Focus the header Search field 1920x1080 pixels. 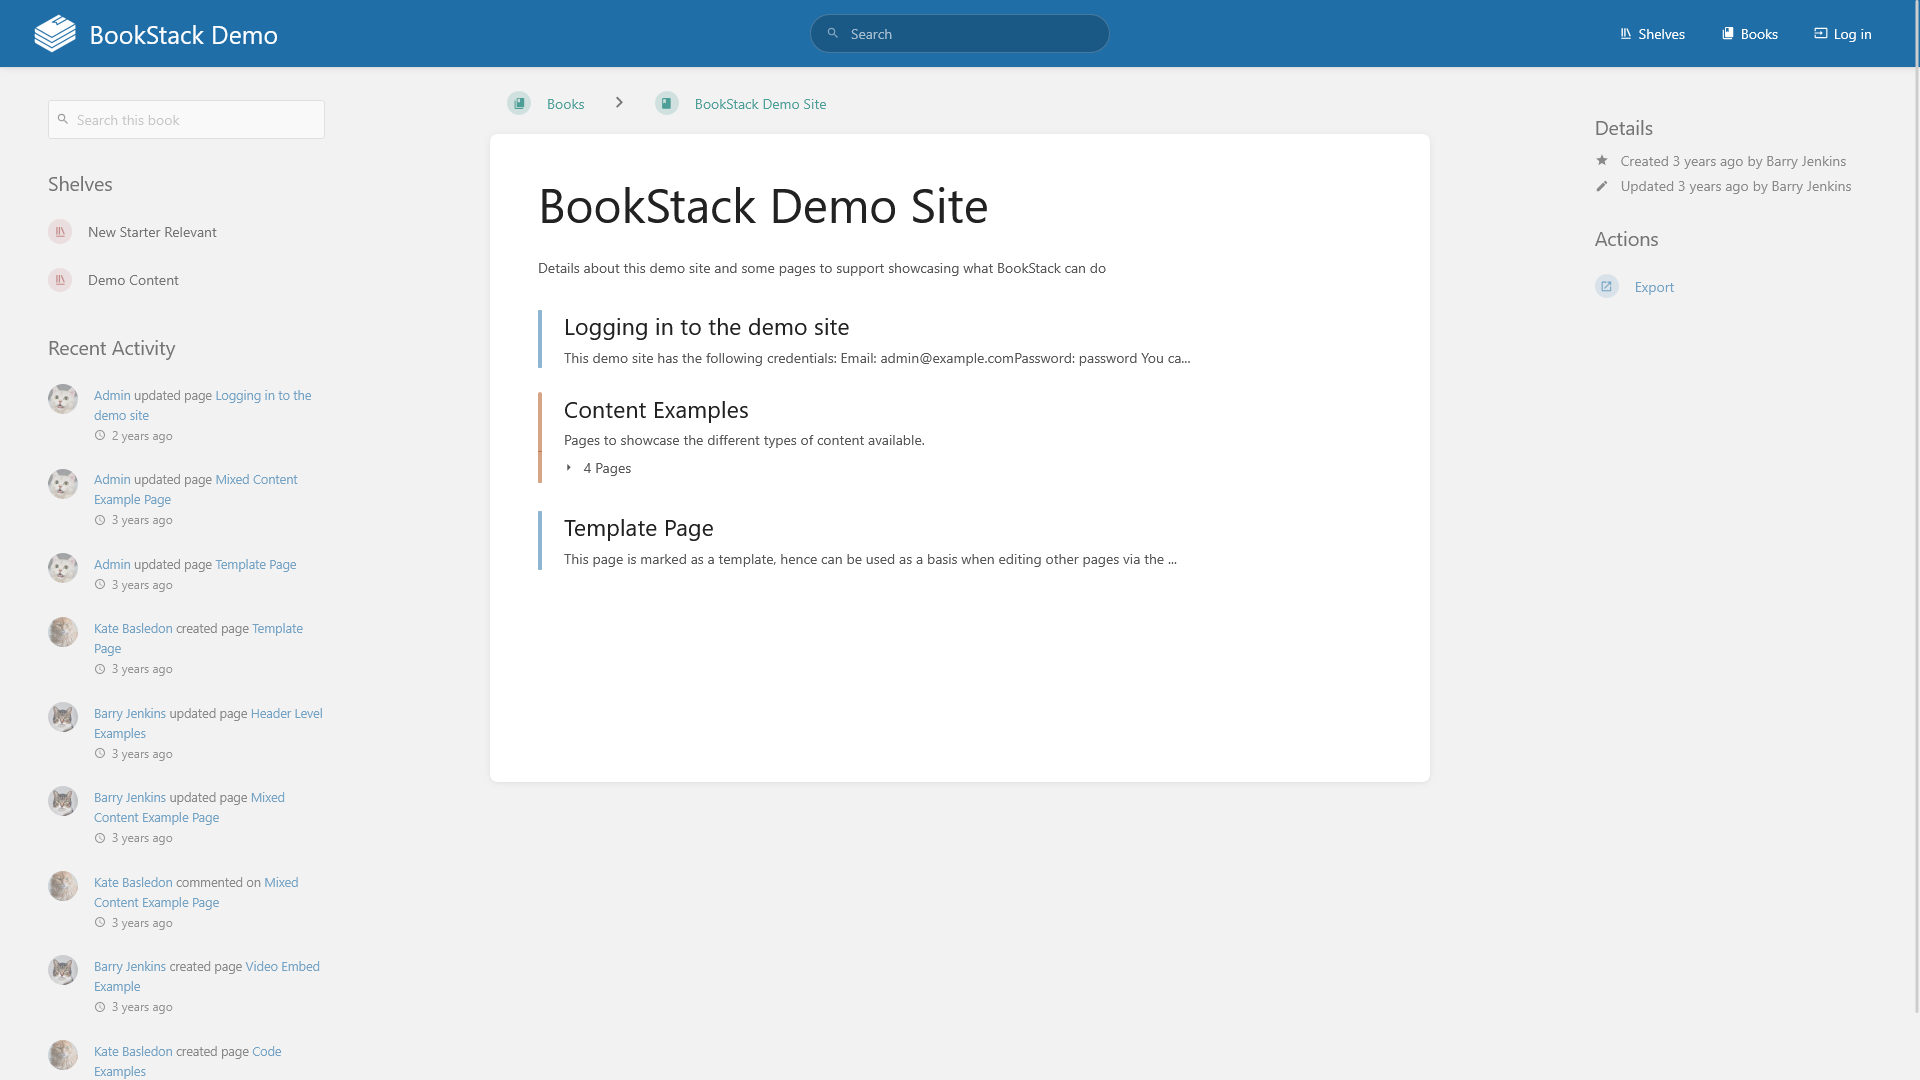(x=959, y=34)
